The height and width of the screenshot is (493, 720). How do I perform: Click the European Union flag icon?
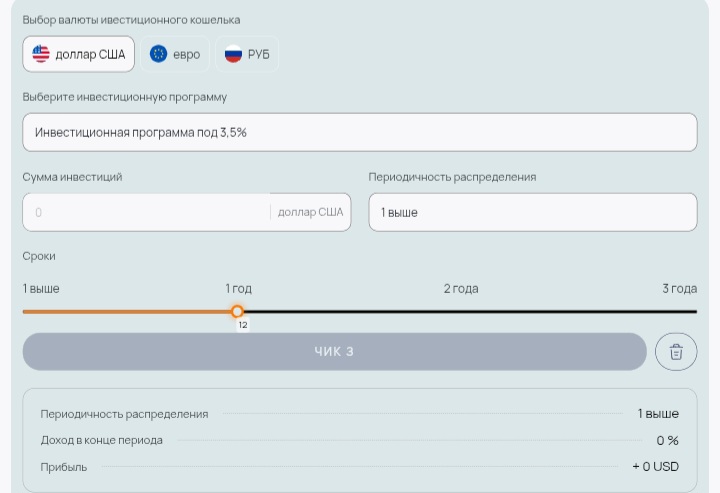(158, 54)
